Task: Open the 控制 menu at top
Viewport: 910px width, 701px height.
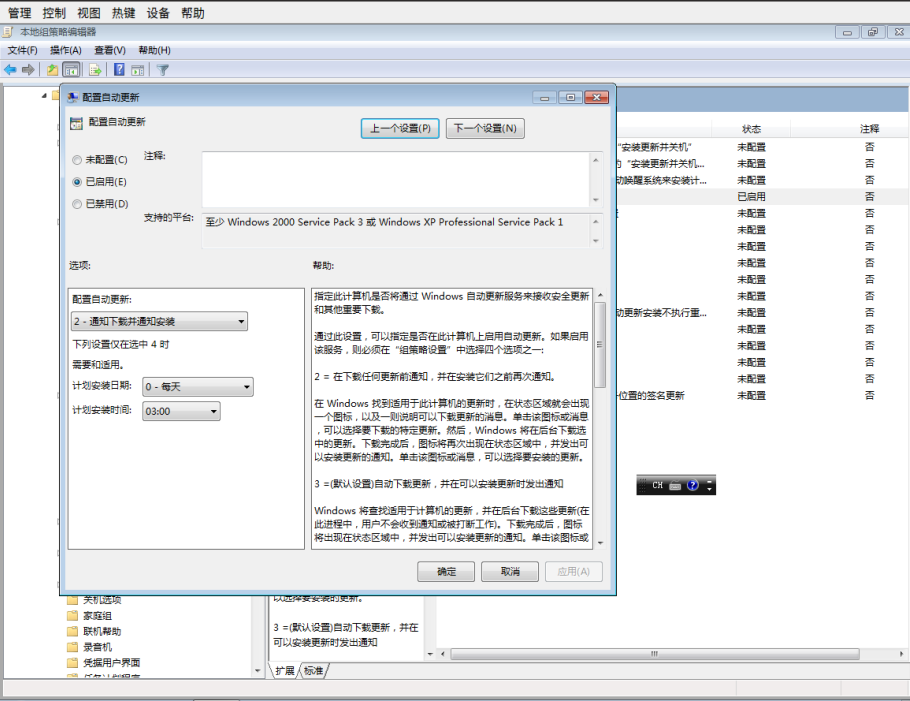Action: (54, 13)
